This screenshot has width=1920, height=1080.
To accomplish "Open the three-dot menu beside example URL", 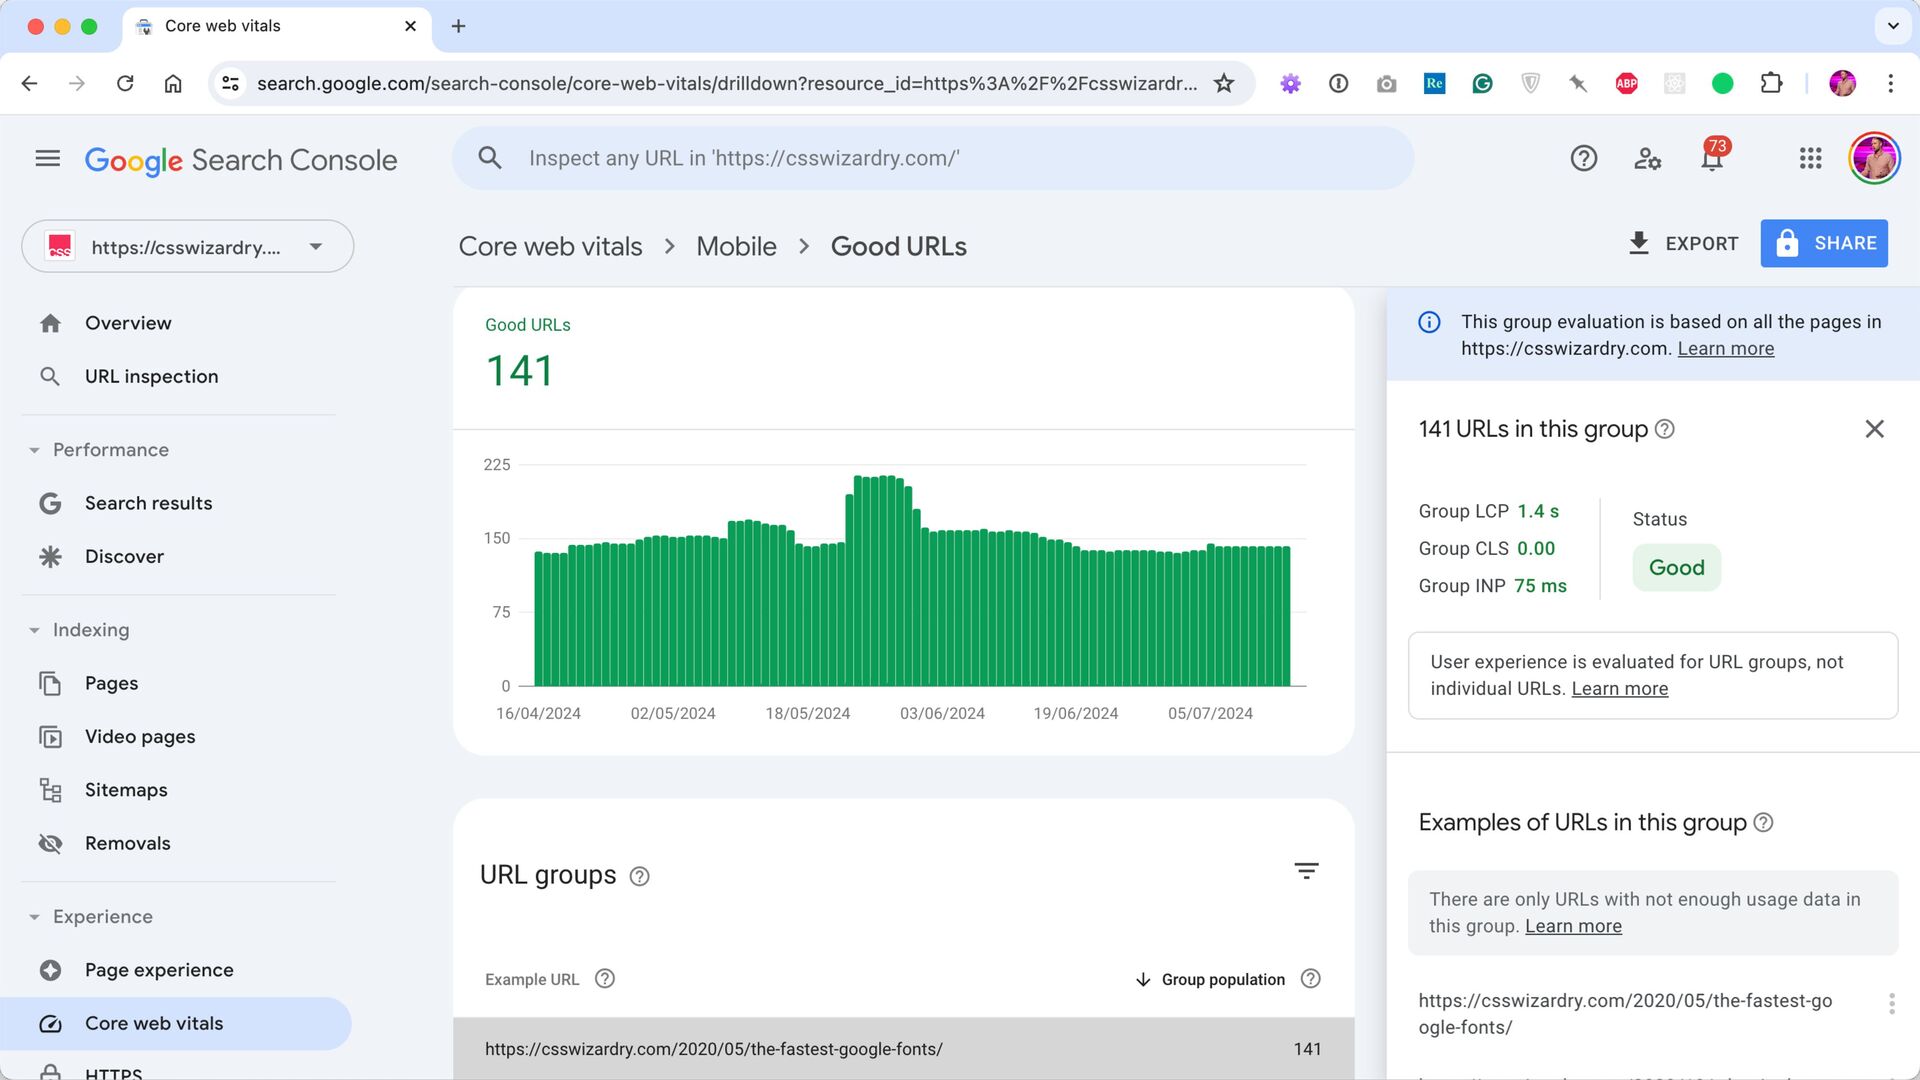I will (x=1890, y=1004).
